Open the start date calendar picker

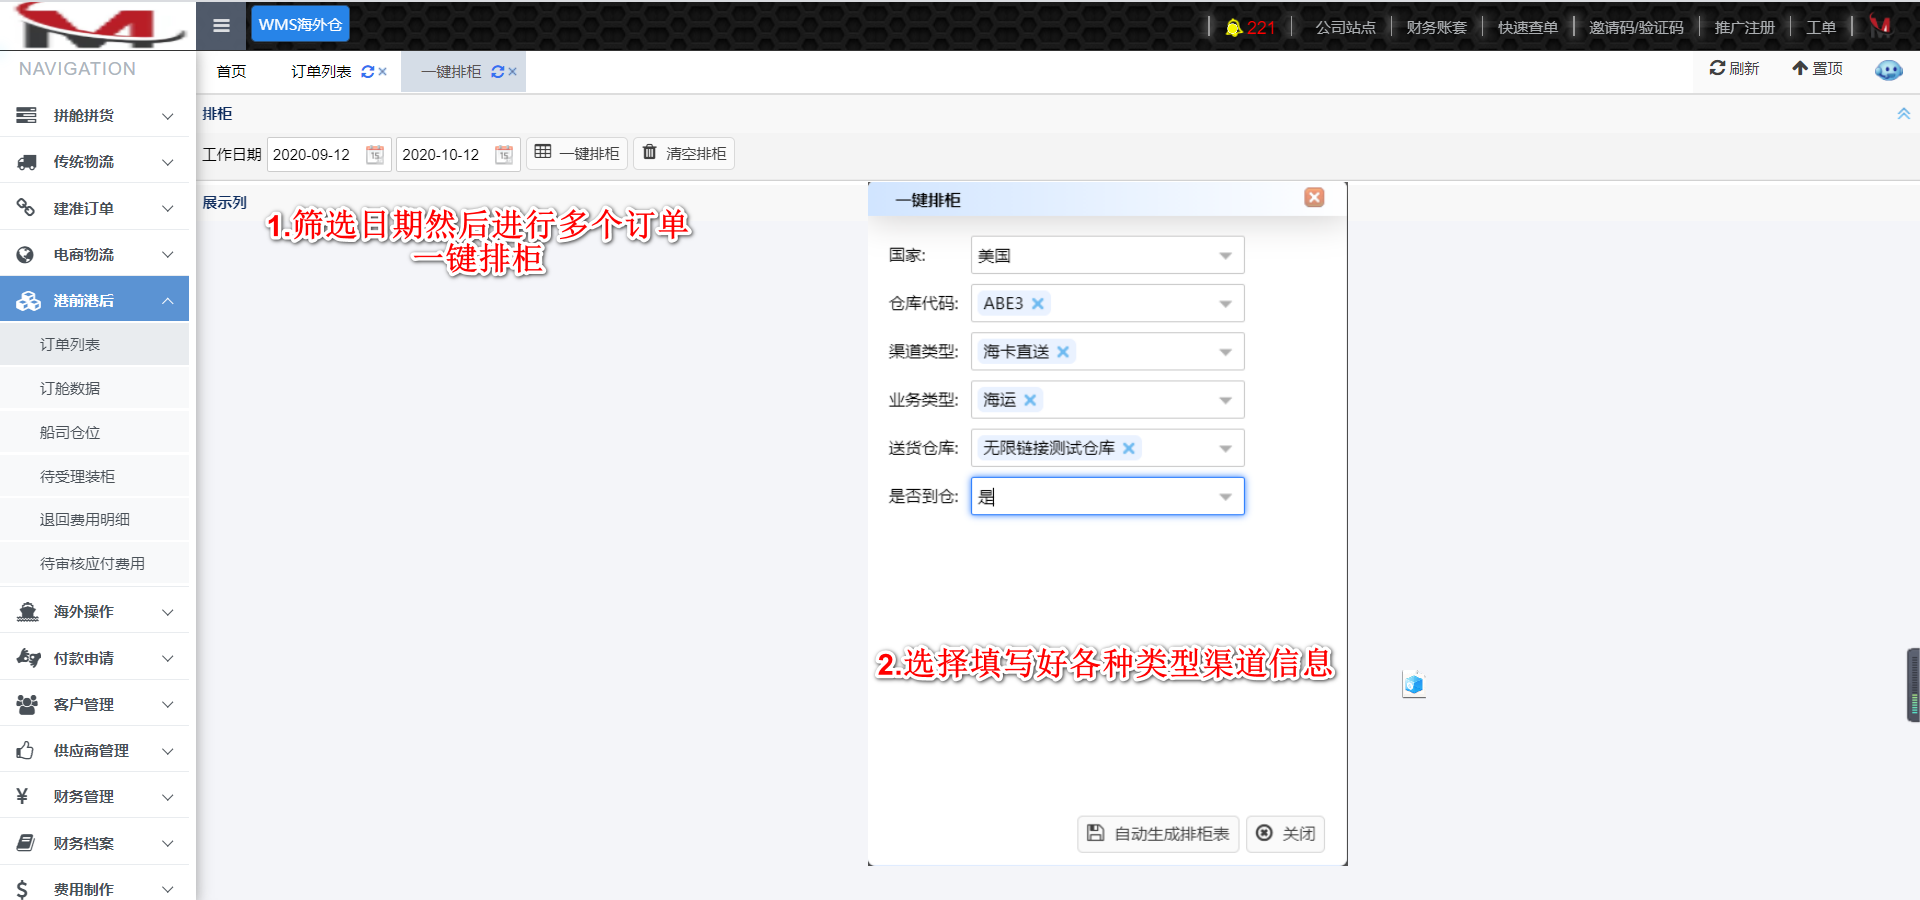click(x=375, y=154)
